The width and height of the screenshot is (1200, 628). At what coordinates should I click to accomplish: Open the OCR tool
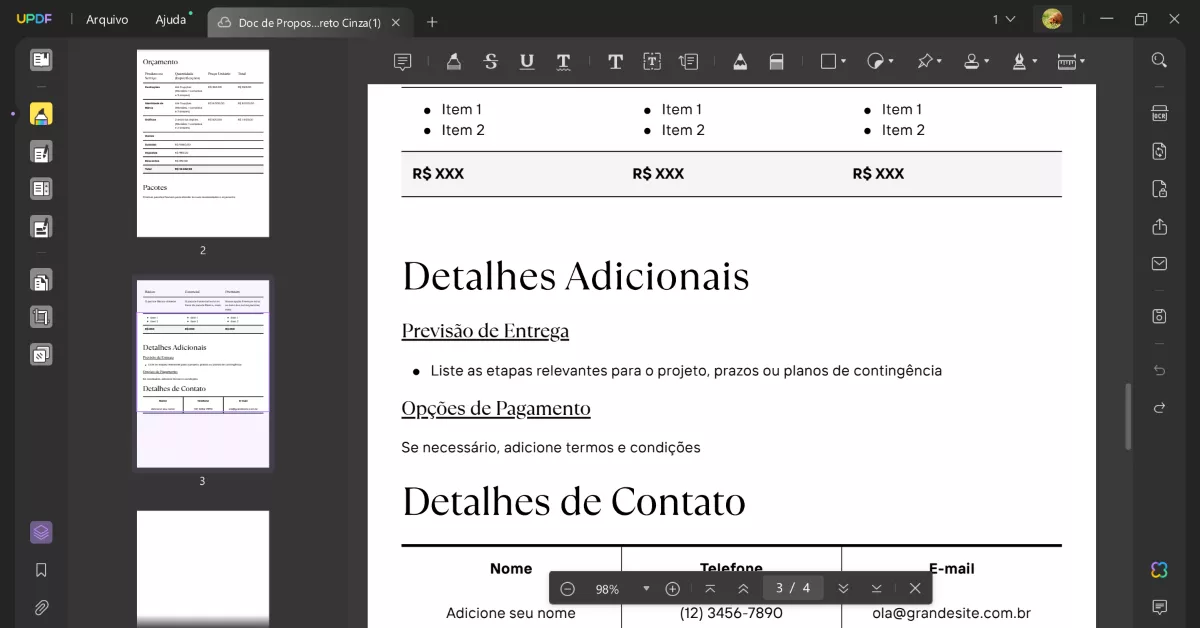pyautogui.click(x=1158, y=114)
